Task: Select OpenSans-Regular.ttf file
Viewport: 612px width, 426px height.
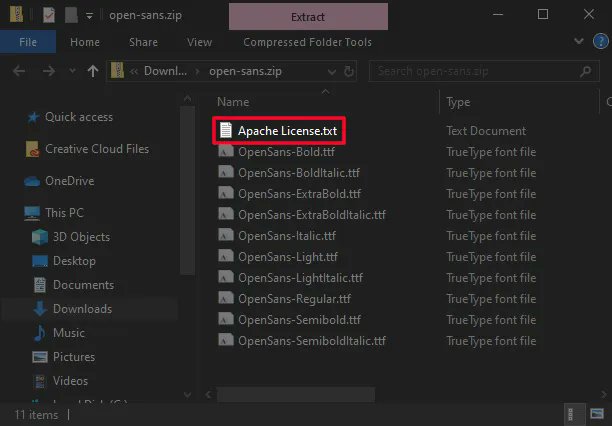Action: pos(294,299)
